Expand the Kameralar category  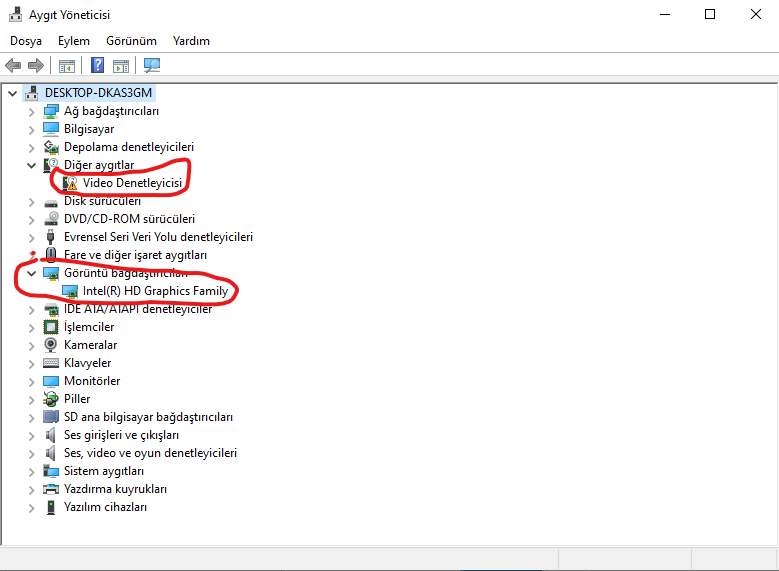click(31, 345)
